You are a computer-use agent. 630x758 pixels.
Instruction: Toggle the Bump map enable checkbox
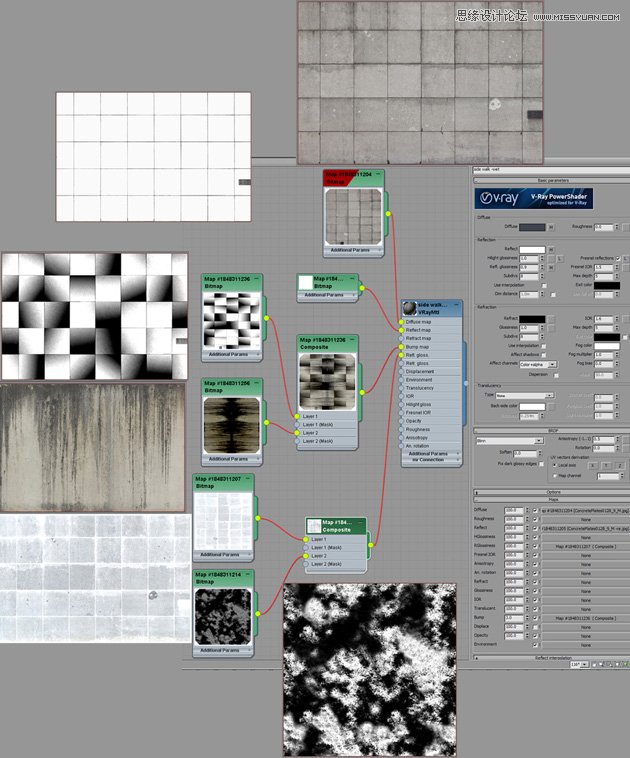pyautogui.click(x=535, y=618)
